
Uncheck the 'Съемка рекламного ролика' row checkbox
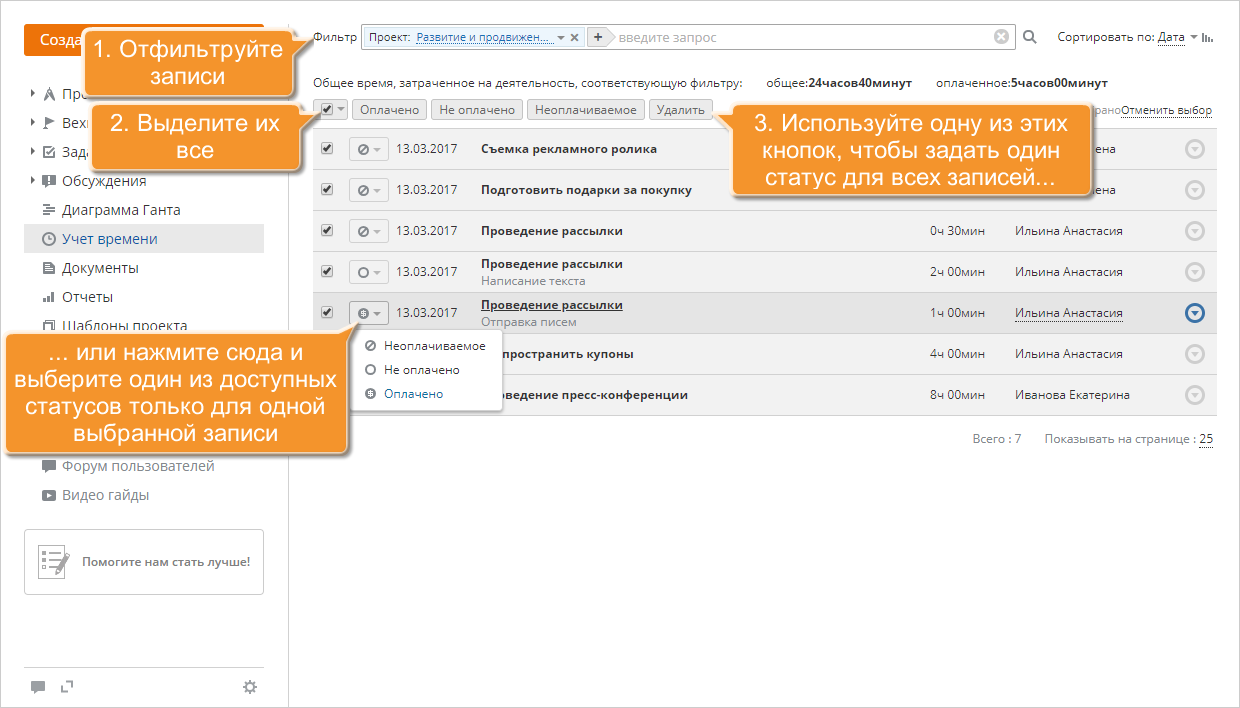pyautogui.click(x=326, y=148)
